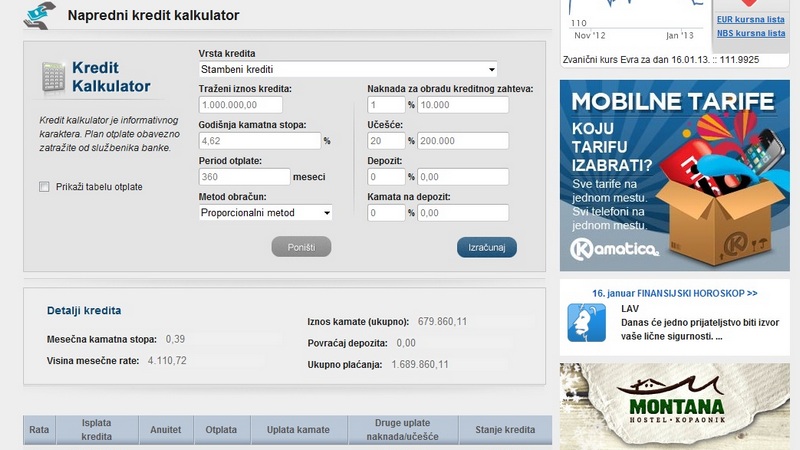Click the Druge uplate naknada/učešće header
This screenshot has width=800, height=450.
coord(403,430)
